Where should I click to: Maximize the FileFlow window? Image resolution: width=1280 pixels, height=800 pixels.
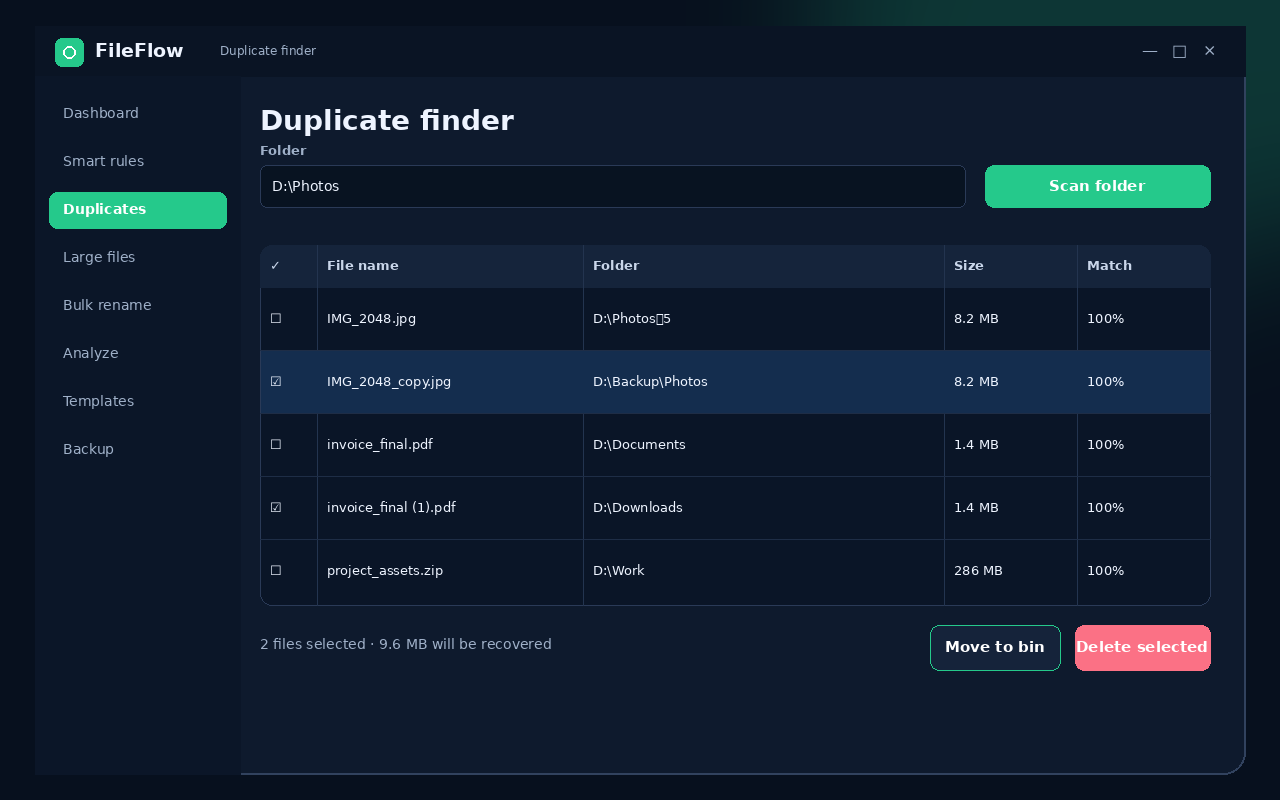(1180, 51)
